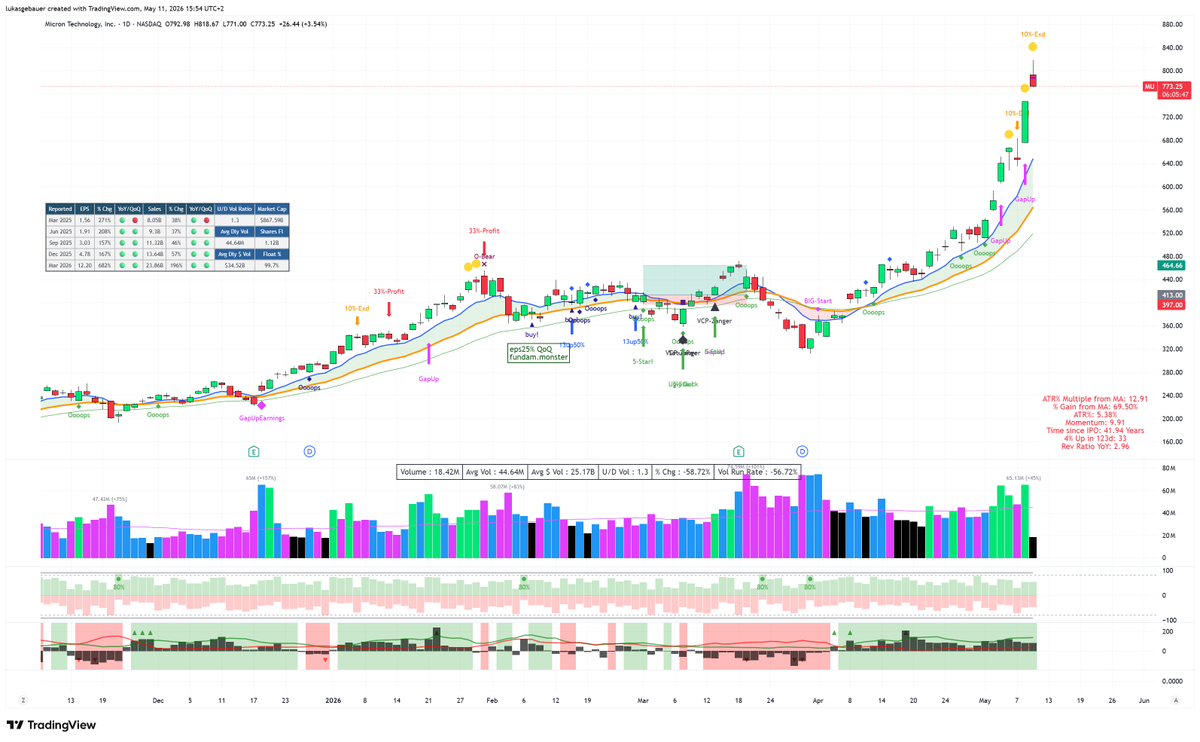The image size is (1200, 742).
Task: Click the red 397.00 price label
Action: tap(1172, 305)
